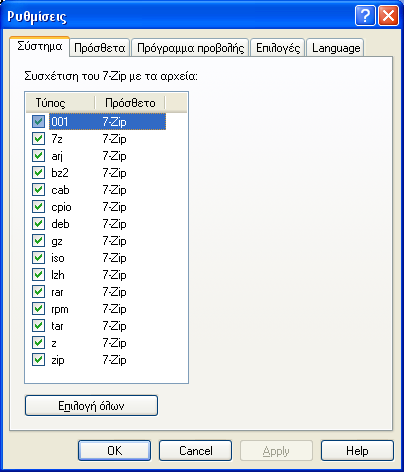Uncheck the deb checkbox
The height and width of the screenshot is (472, 404).
pos(38,223)
